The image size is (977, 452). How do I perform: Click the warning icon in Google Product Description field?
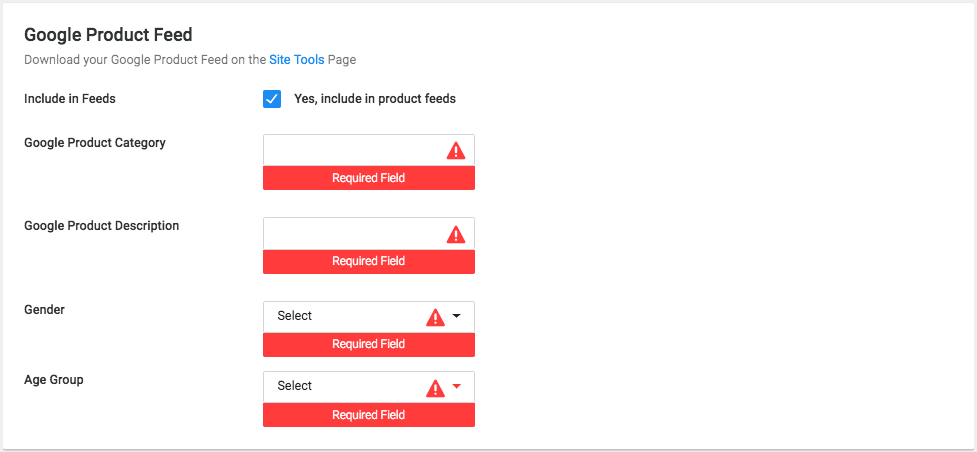pos(456,234)
